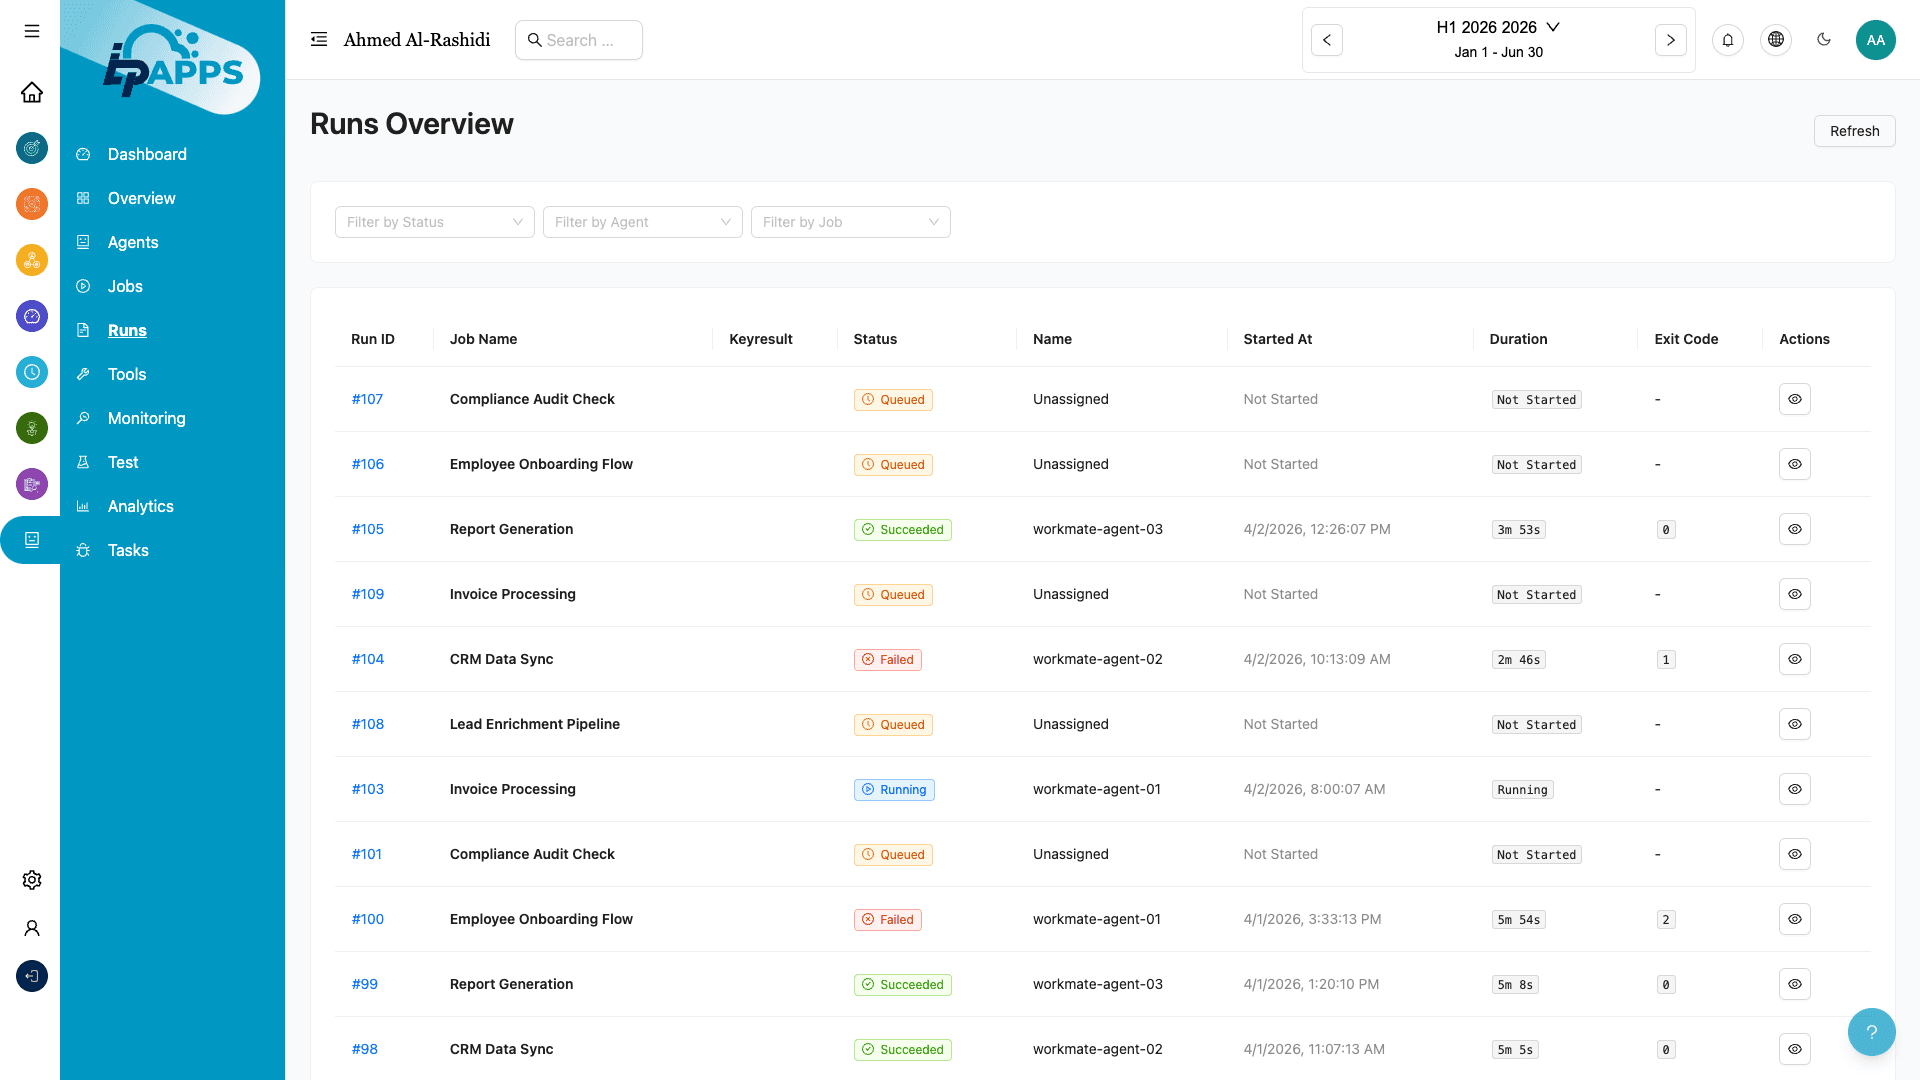Open the search field's magnifier icon
Screen dimensions: 1920x1080
click(535, 40)
